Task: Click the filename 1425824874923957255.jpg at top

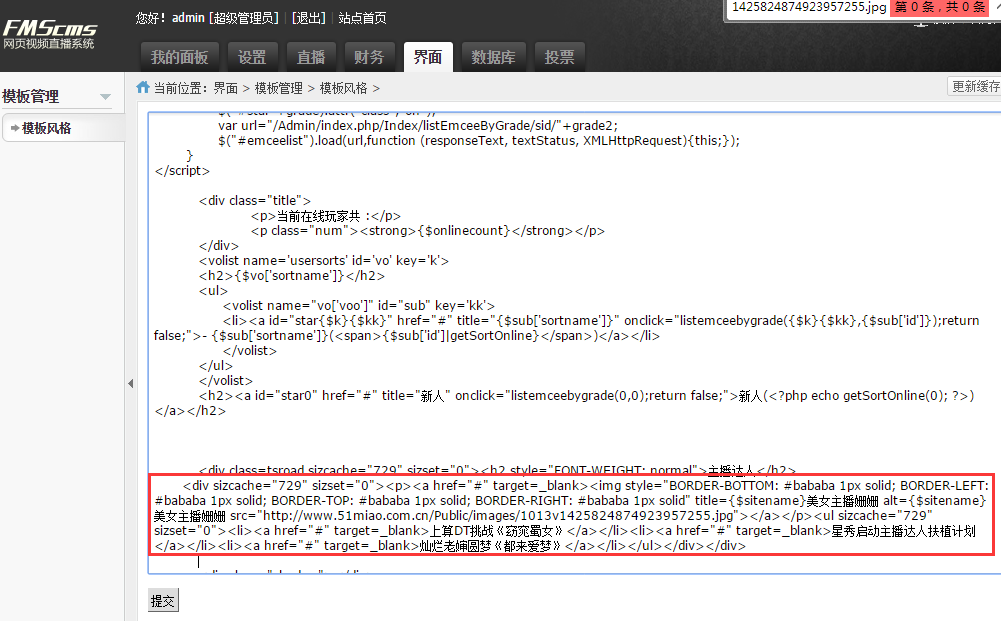Action: tap(809, 7)
